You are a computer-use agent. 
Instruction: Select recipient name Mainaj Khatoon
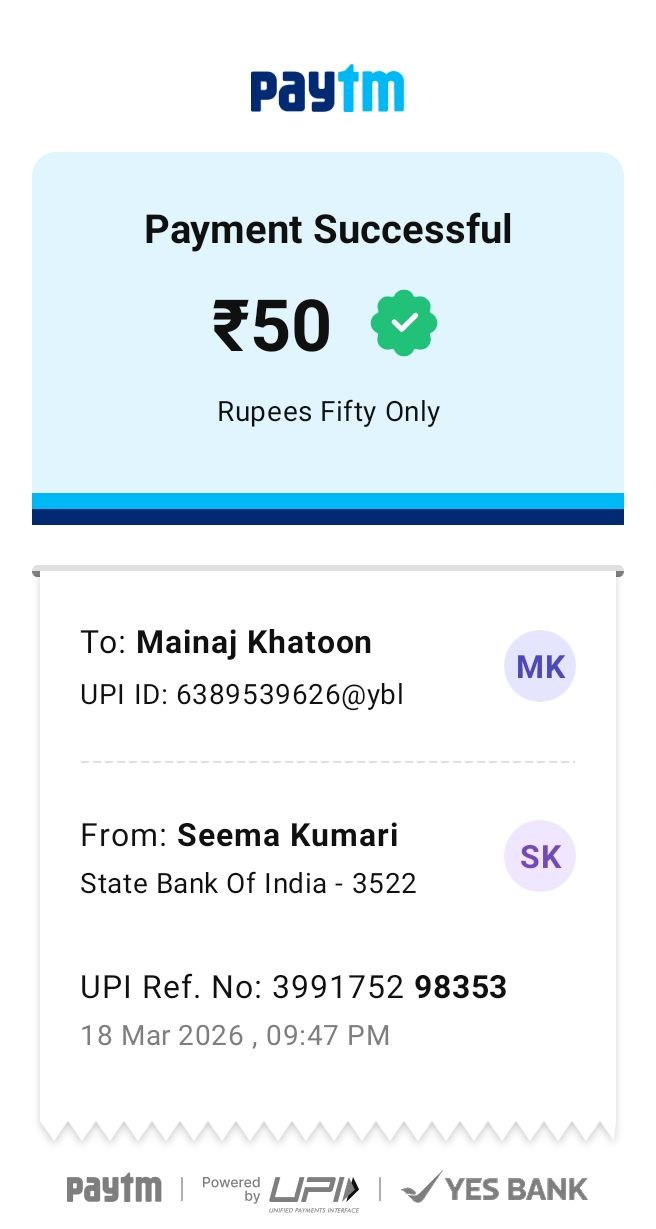point(254,642)
